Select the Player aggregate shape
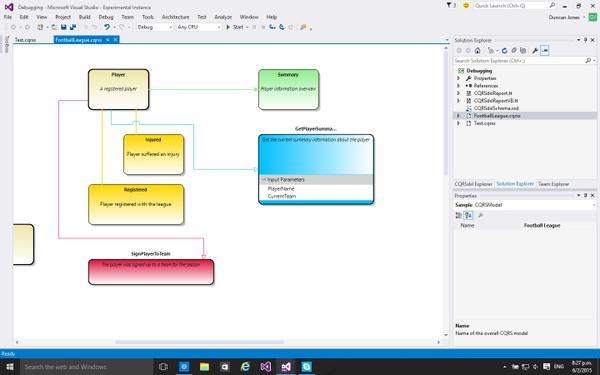This screenshot has width=600, height=375. (x=118, y=90)
